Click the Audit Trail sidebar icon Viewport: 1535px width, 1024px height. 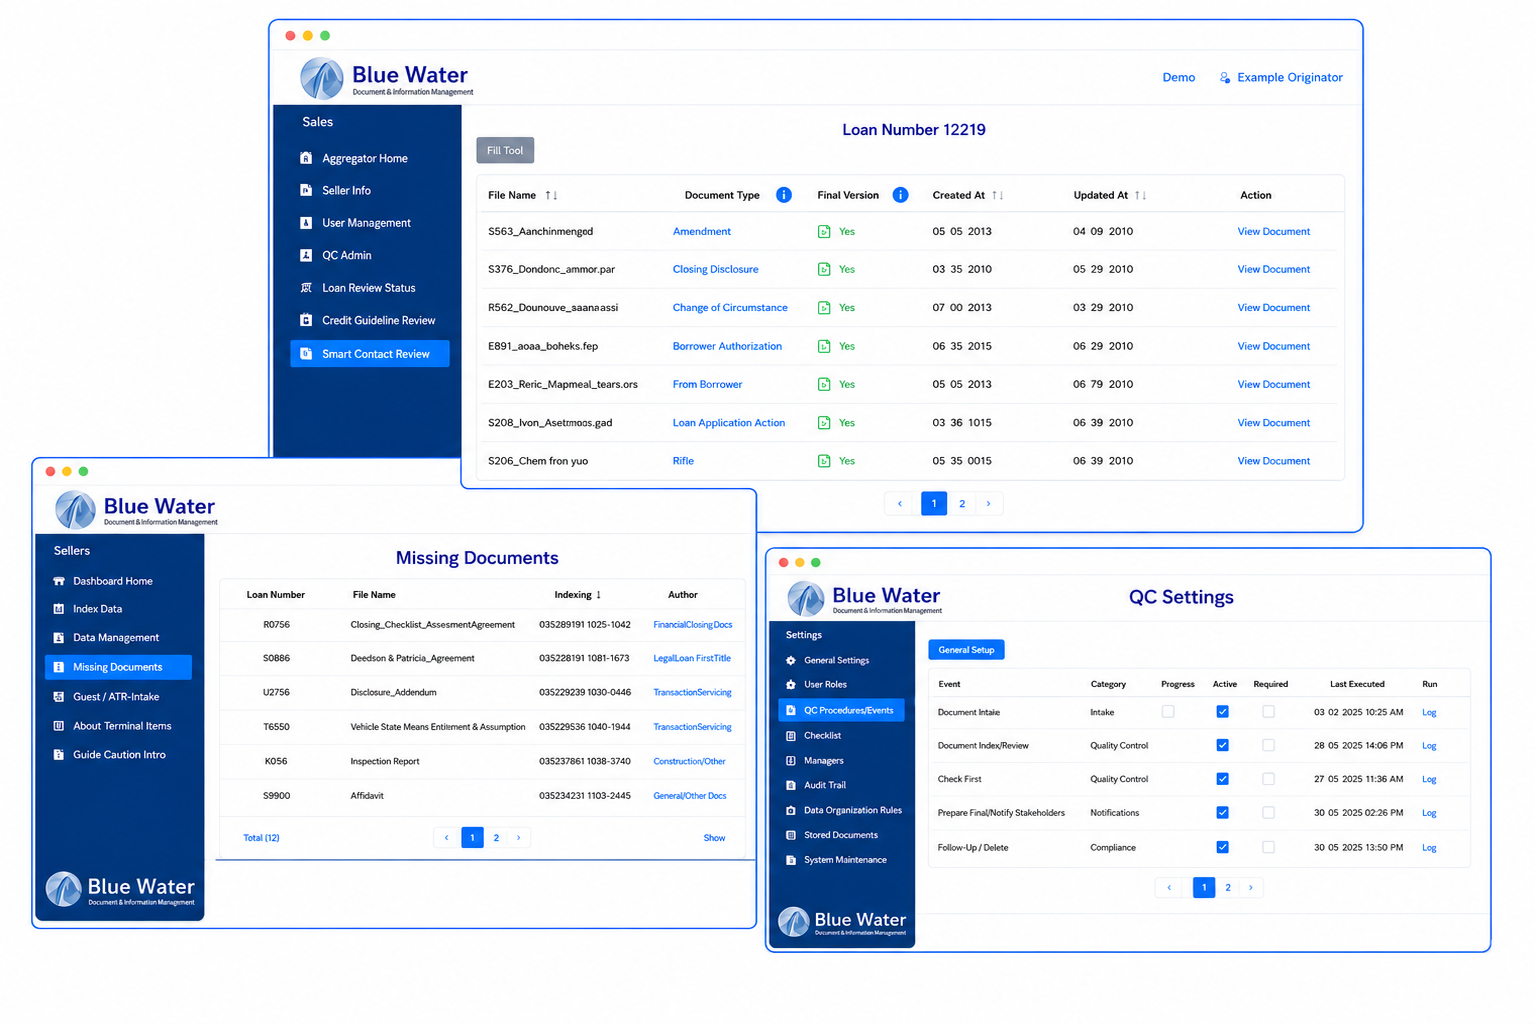(x=791, y=786)
